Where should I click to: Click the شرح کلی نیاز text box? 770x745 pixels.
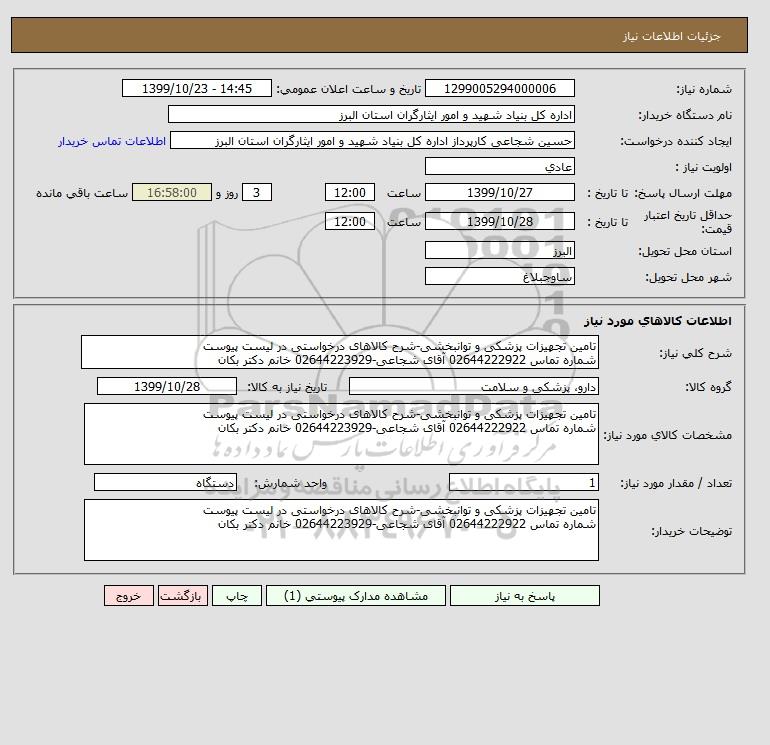(340, 353)
